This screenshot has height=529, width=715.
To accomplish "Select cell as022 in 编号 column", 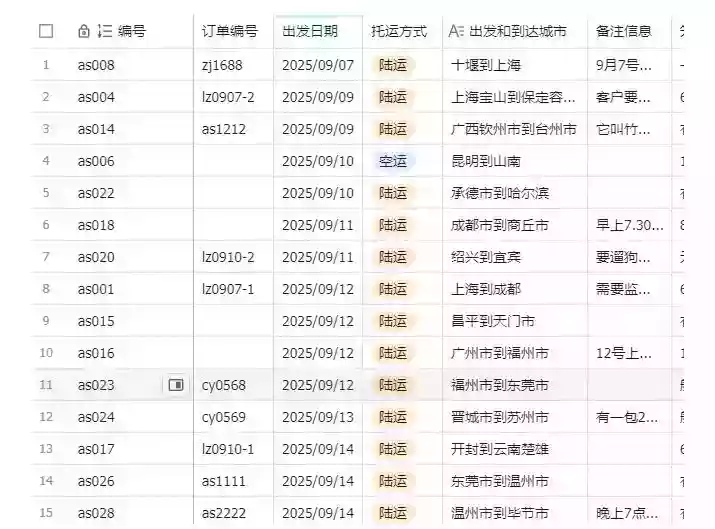I will point(96,193).
